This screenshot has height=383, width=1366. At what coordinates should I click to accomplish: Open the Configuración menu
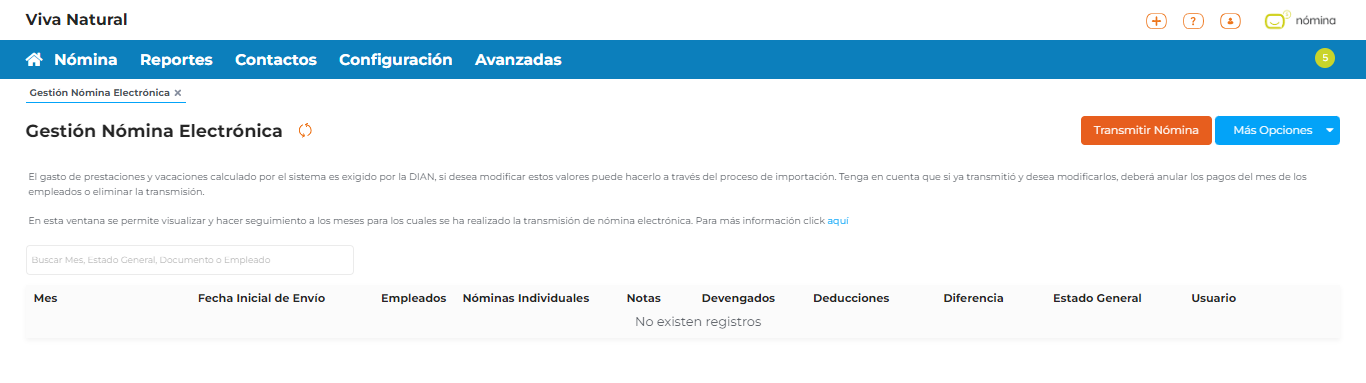click(x=396, y=60)
